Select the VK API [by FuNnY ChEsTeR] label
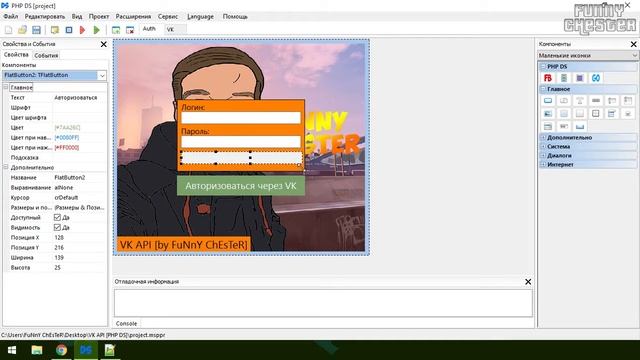The height and width of the screenshot is (360, 640). 184,244
